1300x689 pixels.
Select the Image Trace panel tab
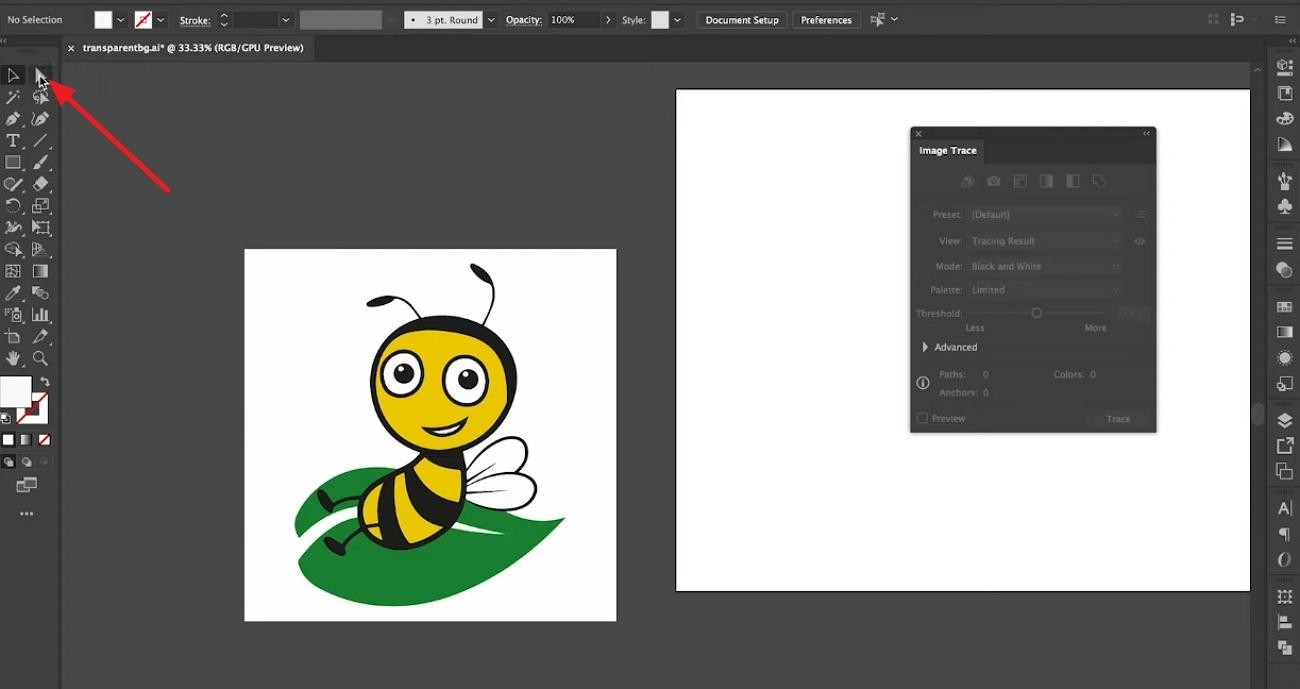948,151
